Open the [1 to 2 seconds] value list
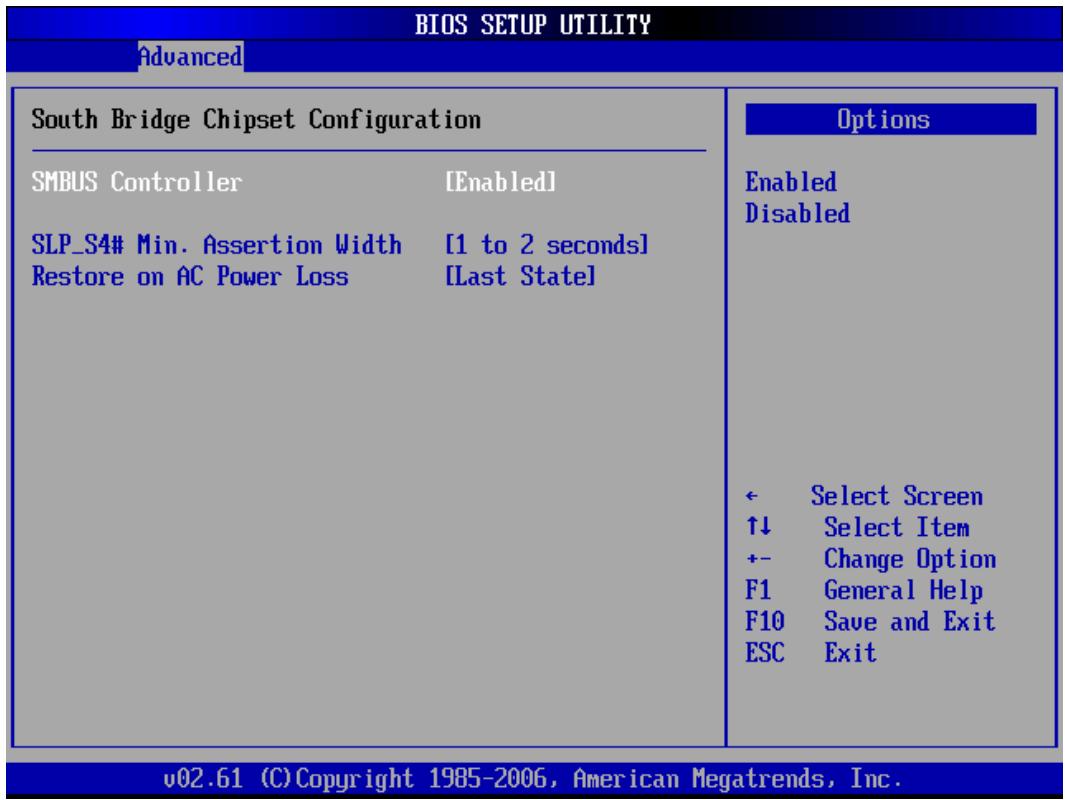Image resolution: width=1065 pixels, height=800 pixels. [x=547, y=244]
